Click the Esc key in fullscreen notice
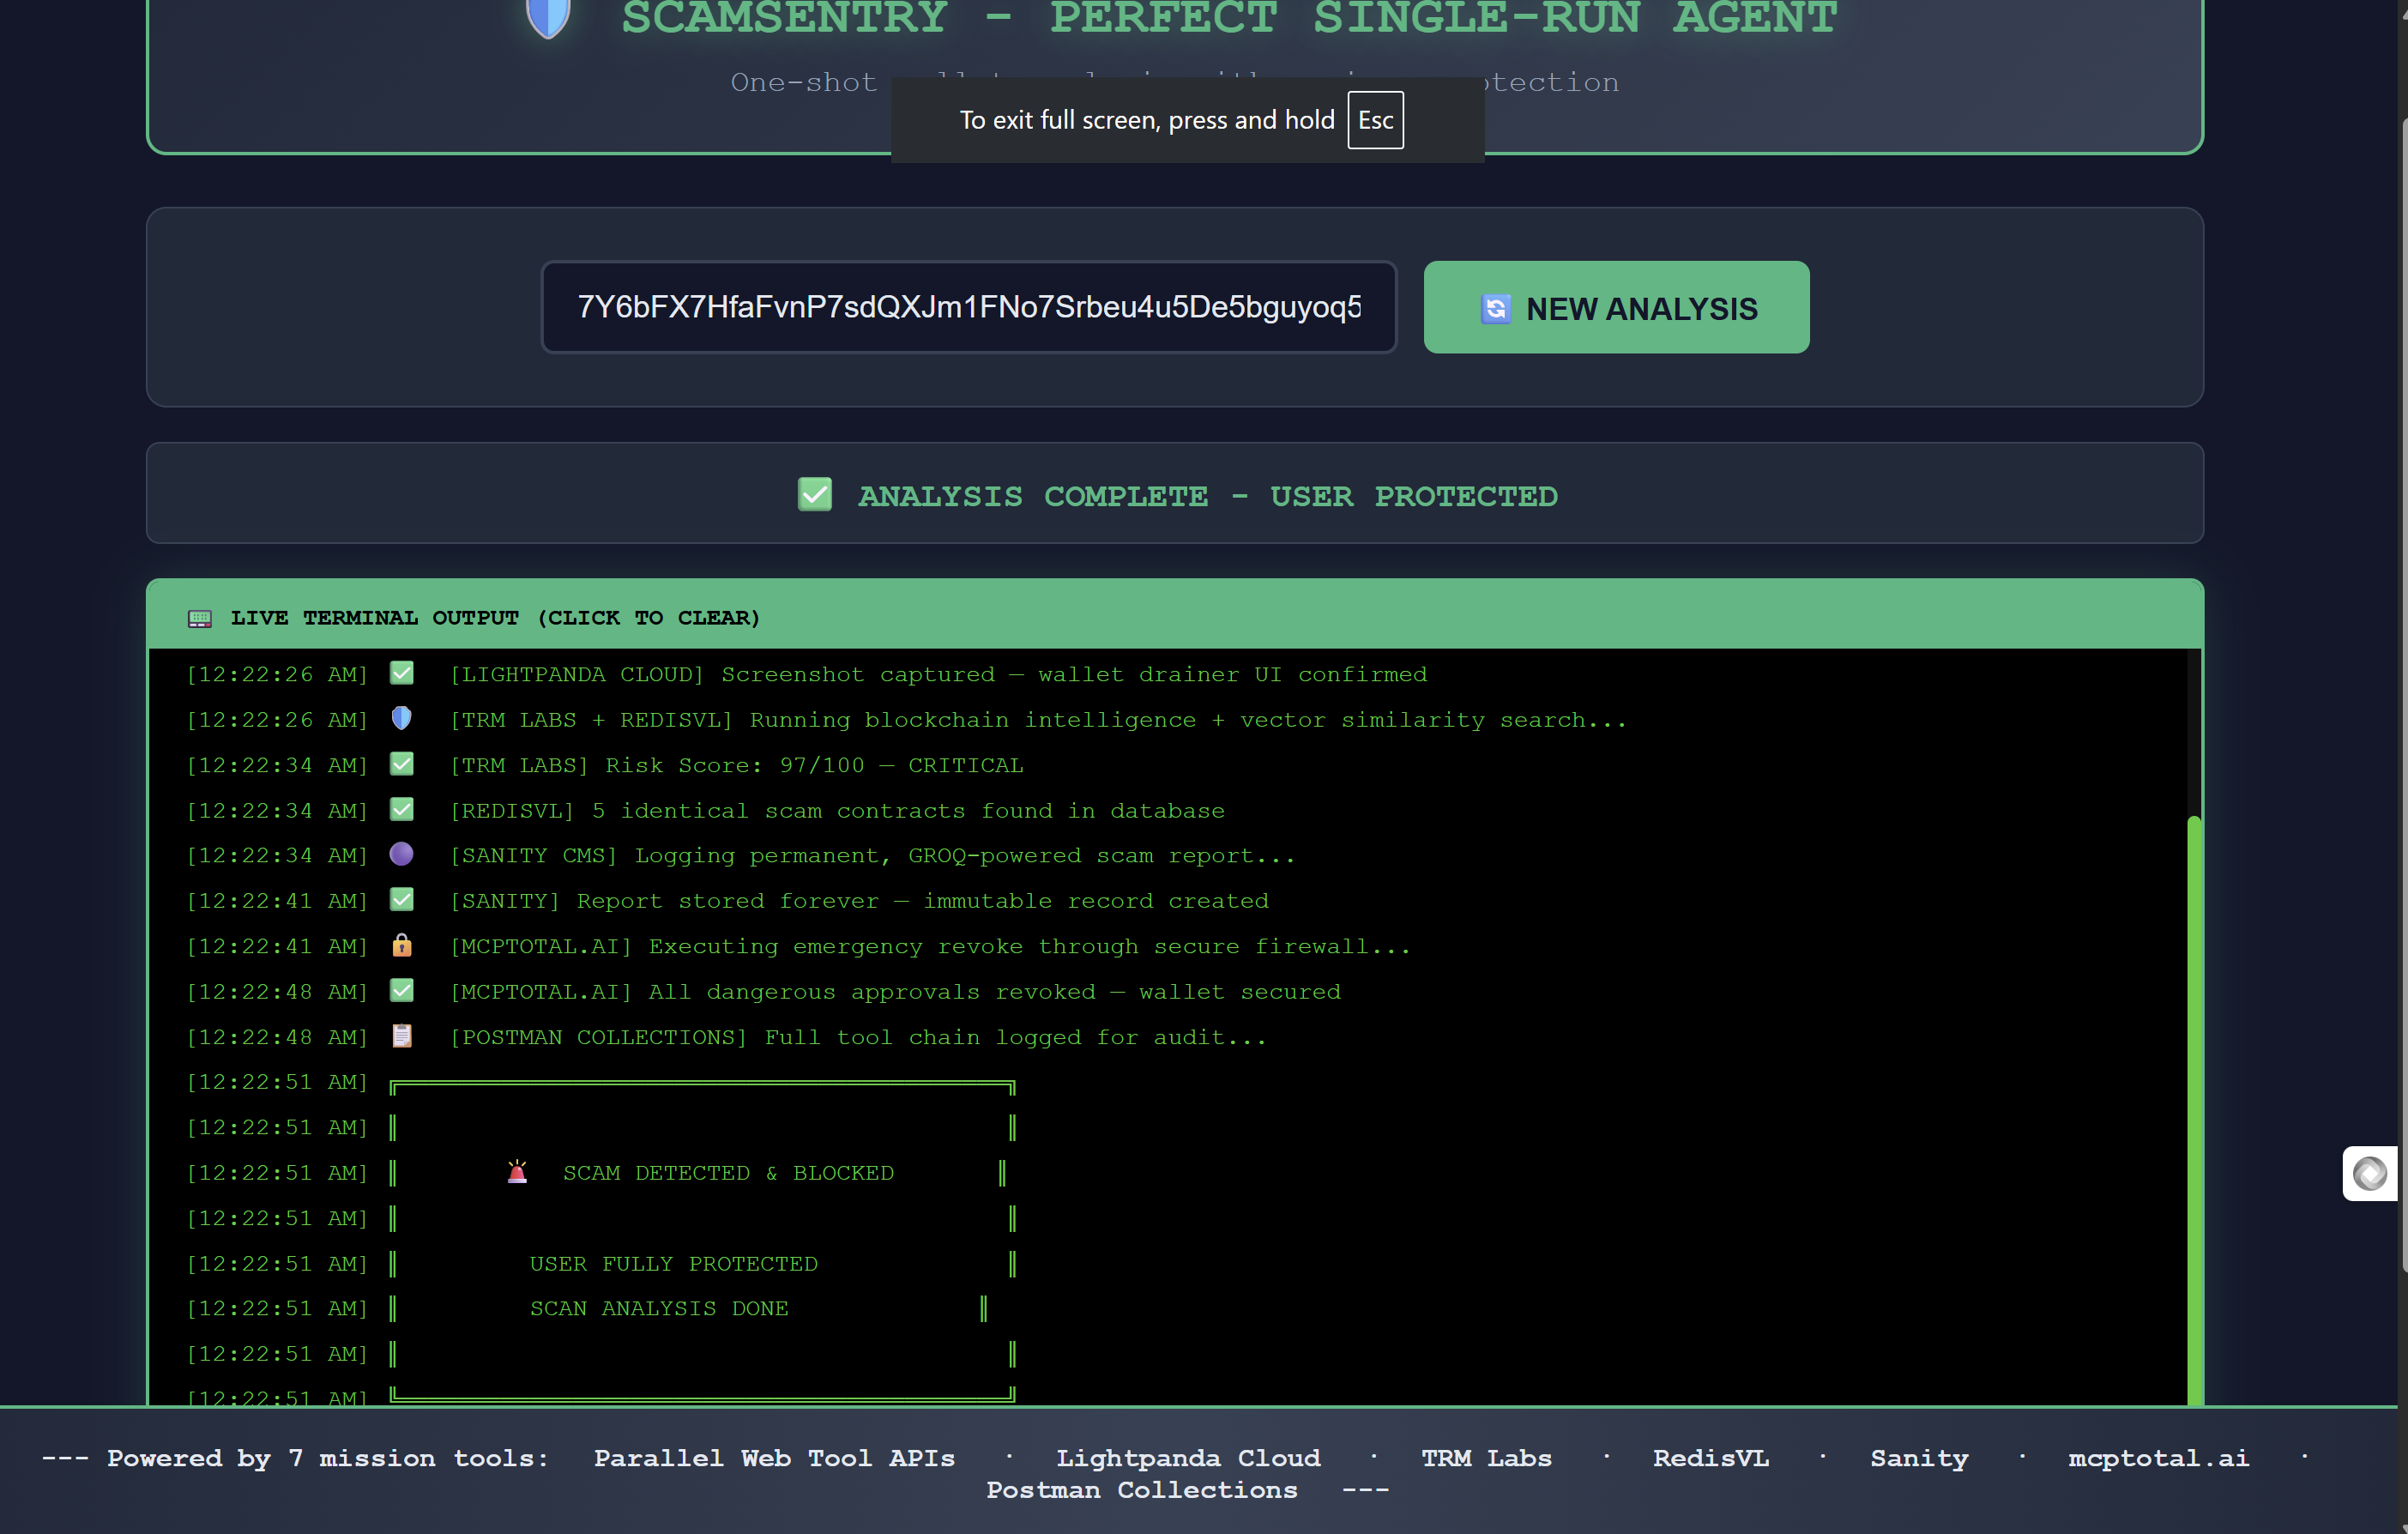Viewport: 2408px width, 1534px height. (1374, 120)
